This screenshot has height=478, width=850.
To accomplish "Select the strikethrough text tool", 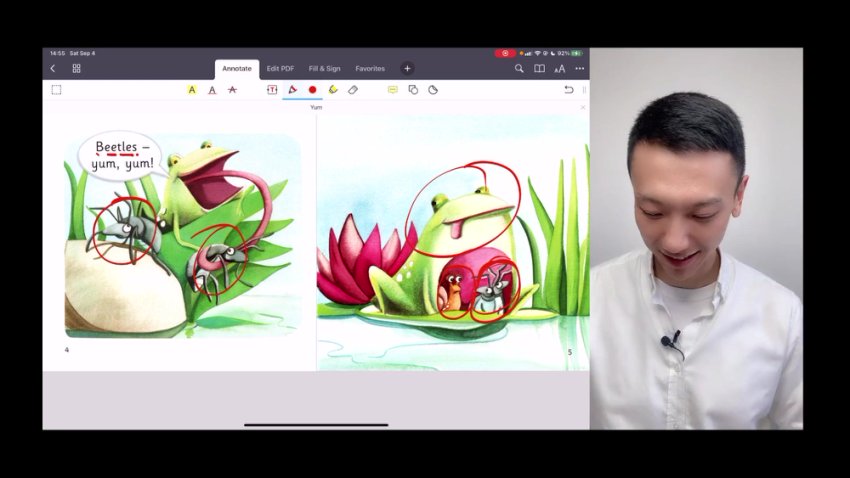I will coord(232,90).
